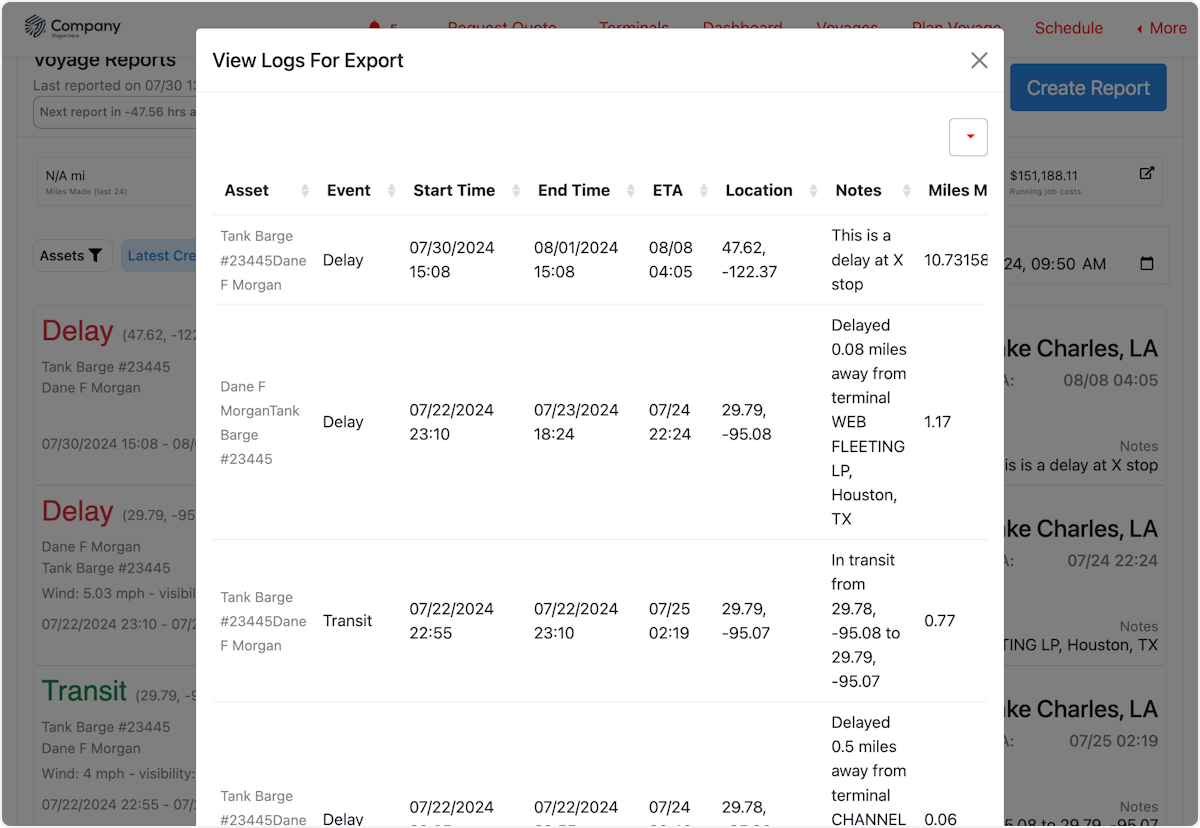Expand the More menu in the navbar
The image size is (1200, 828).
(1160, 28)
